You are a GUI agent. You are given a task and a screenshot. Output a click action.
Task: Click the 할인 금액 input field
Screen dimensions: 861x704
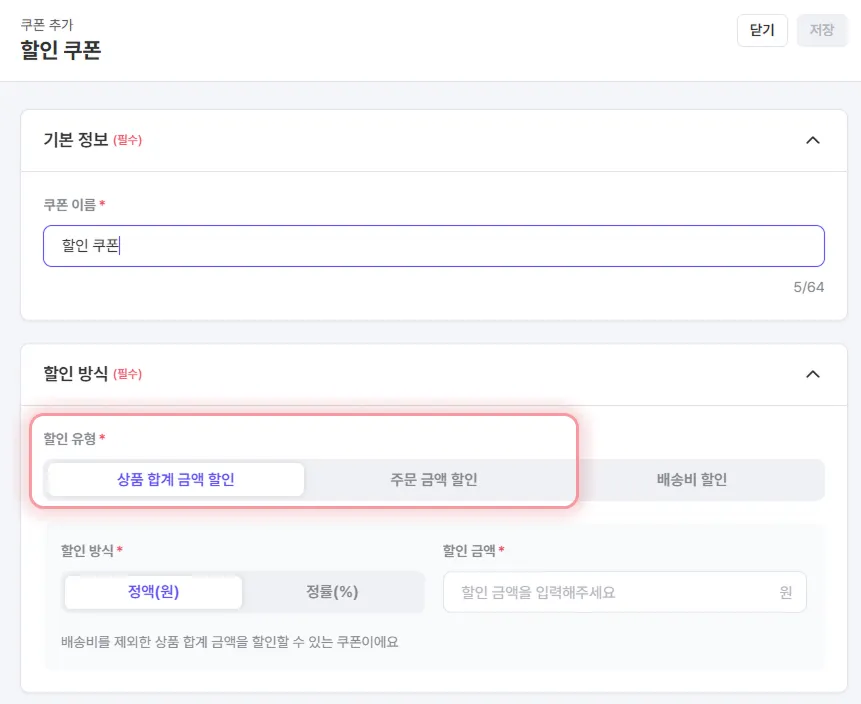(x=610, y=592)
